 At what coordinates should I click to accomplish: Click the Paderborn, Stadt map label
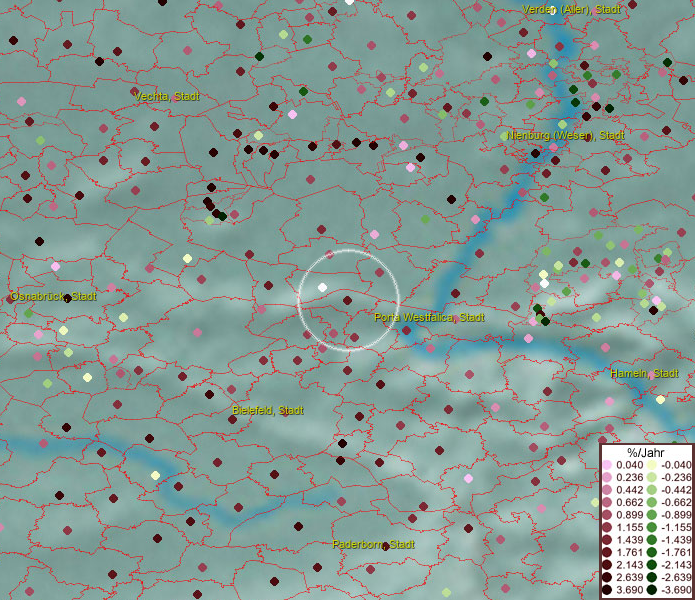tap(373, 544)
